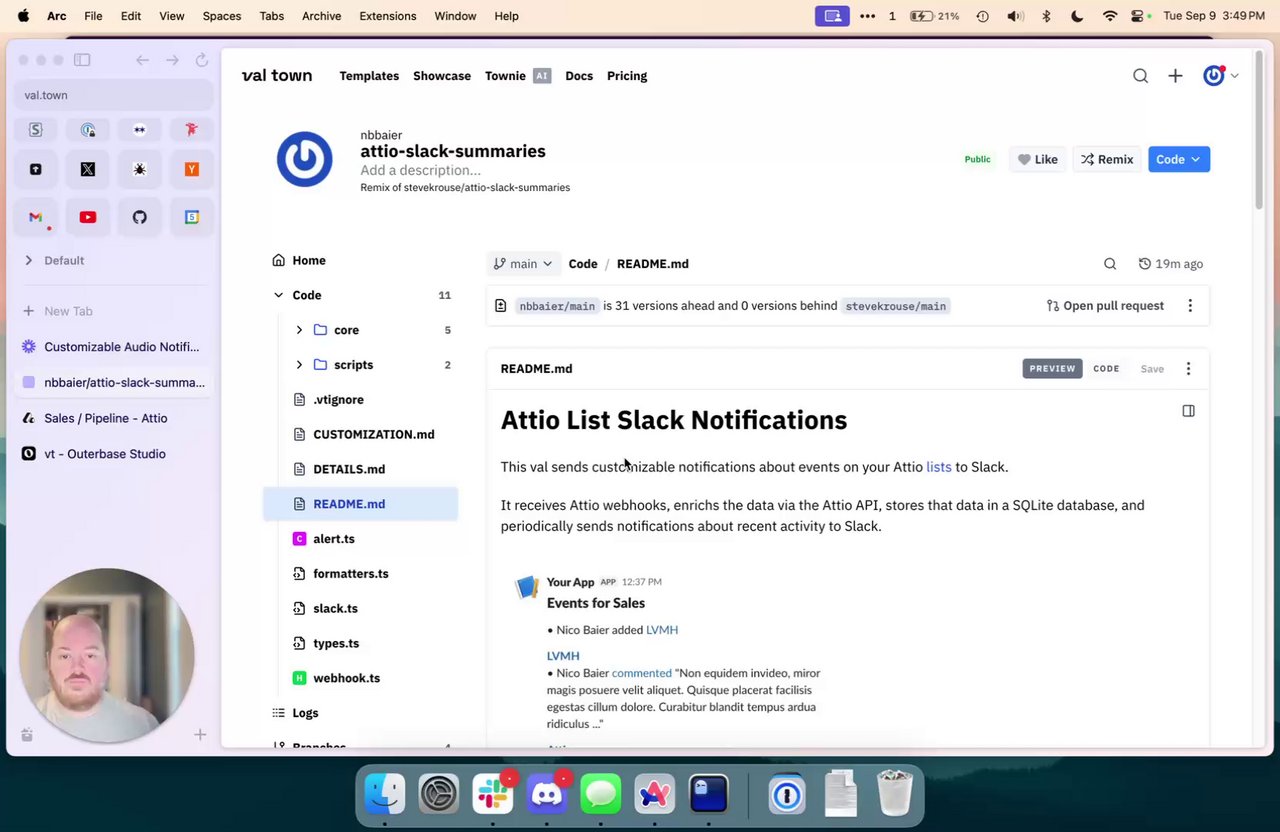
Task: Click the 'Add a description...' field
Action: (420, 170)
